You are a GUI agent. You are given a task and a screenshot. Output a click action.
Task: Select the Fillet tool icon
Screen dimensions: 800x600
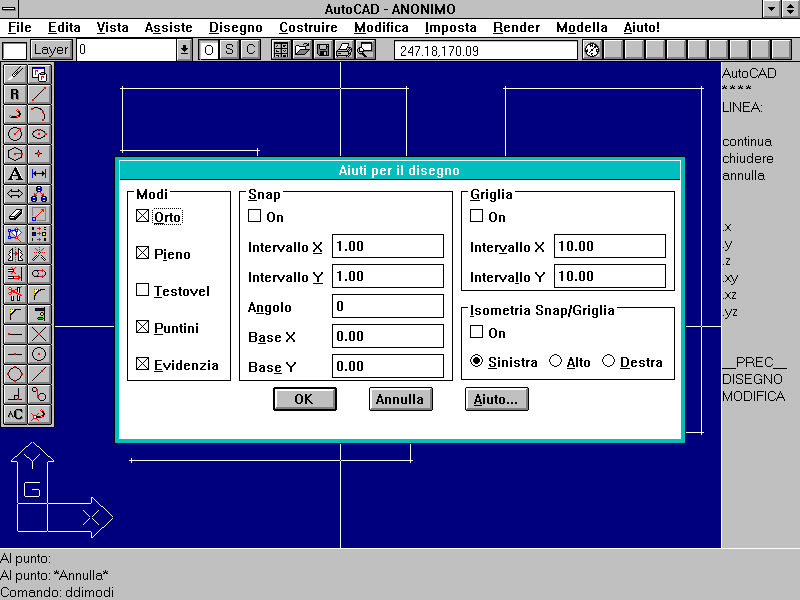tap(39, 294)
